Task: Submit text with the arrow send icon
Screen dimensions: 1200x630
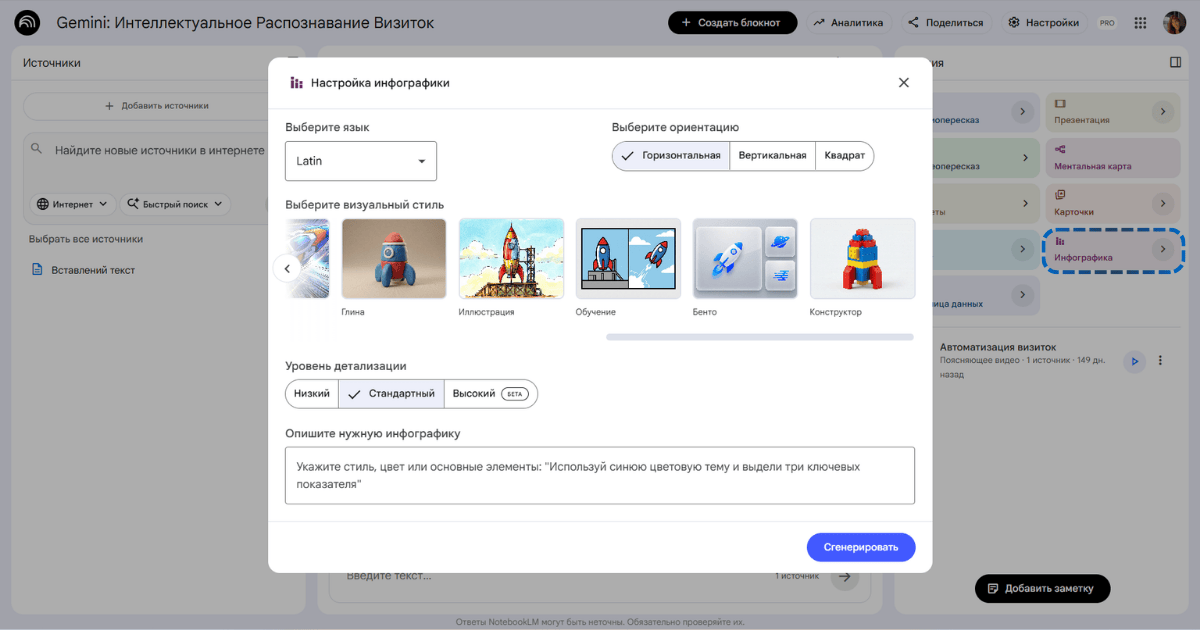Action: (844, 577)
